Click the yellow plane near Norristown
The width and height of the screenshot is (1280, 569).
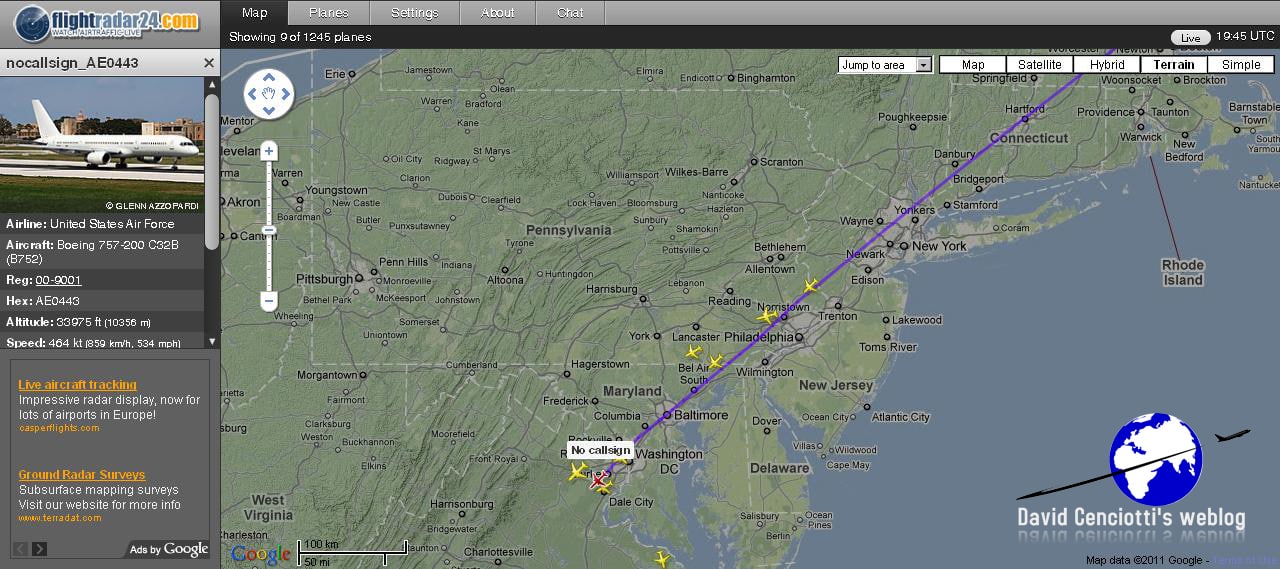pyautogui.click(x=767, y=316)
